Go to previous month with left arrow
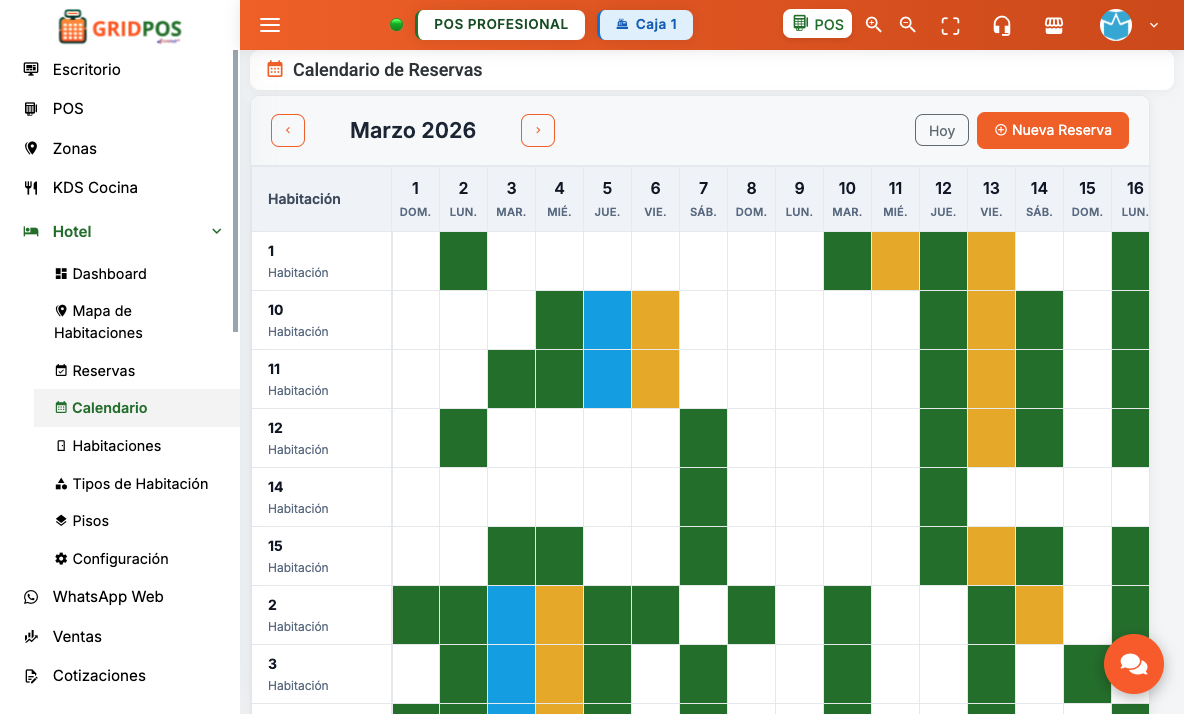 287,130
